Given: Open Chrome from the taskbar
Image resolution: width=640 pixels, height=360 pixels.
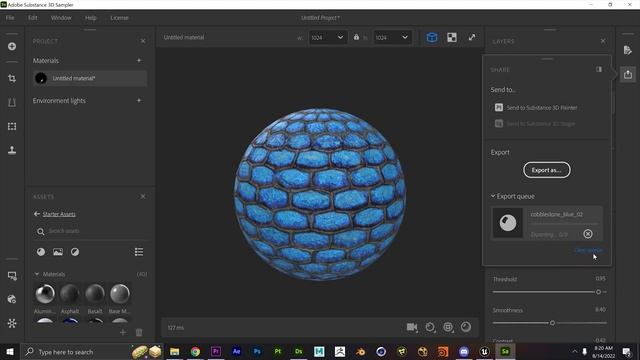Looking at the screenshot, I should point(195,351).
